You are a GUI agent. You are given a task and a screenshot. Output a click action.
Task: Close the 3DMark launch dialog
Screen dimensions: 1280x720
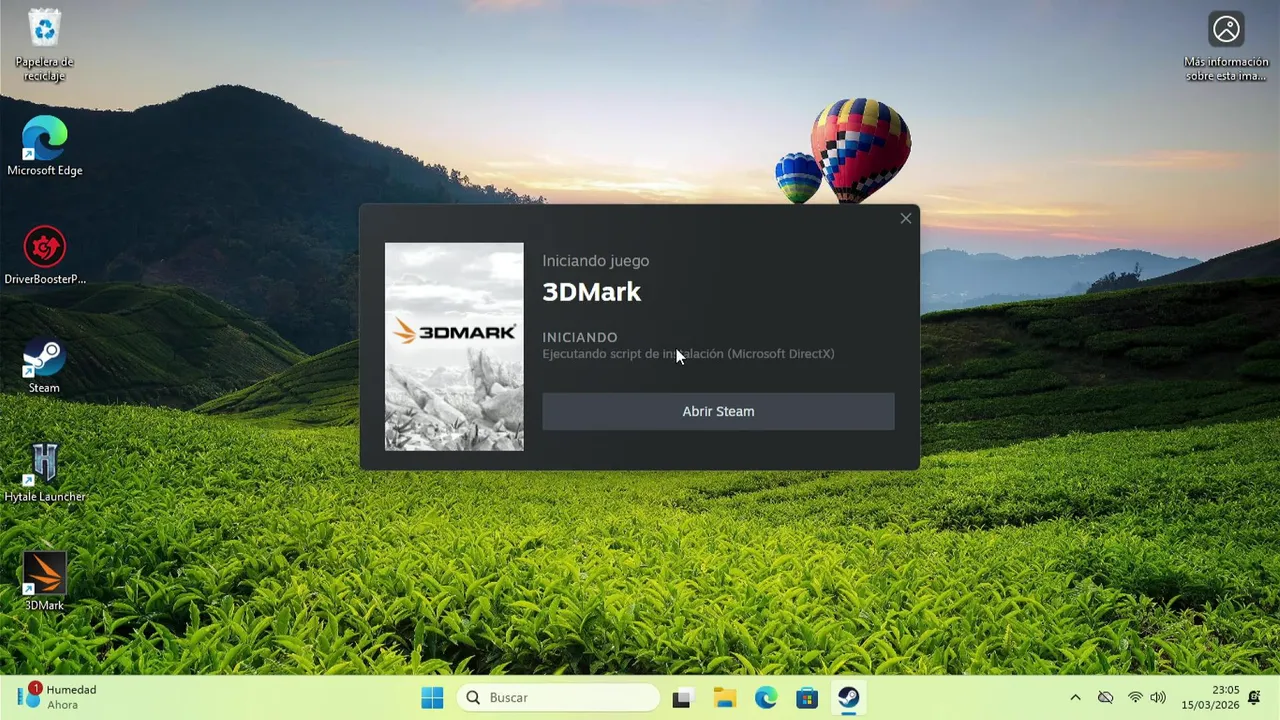coord(906,218)
